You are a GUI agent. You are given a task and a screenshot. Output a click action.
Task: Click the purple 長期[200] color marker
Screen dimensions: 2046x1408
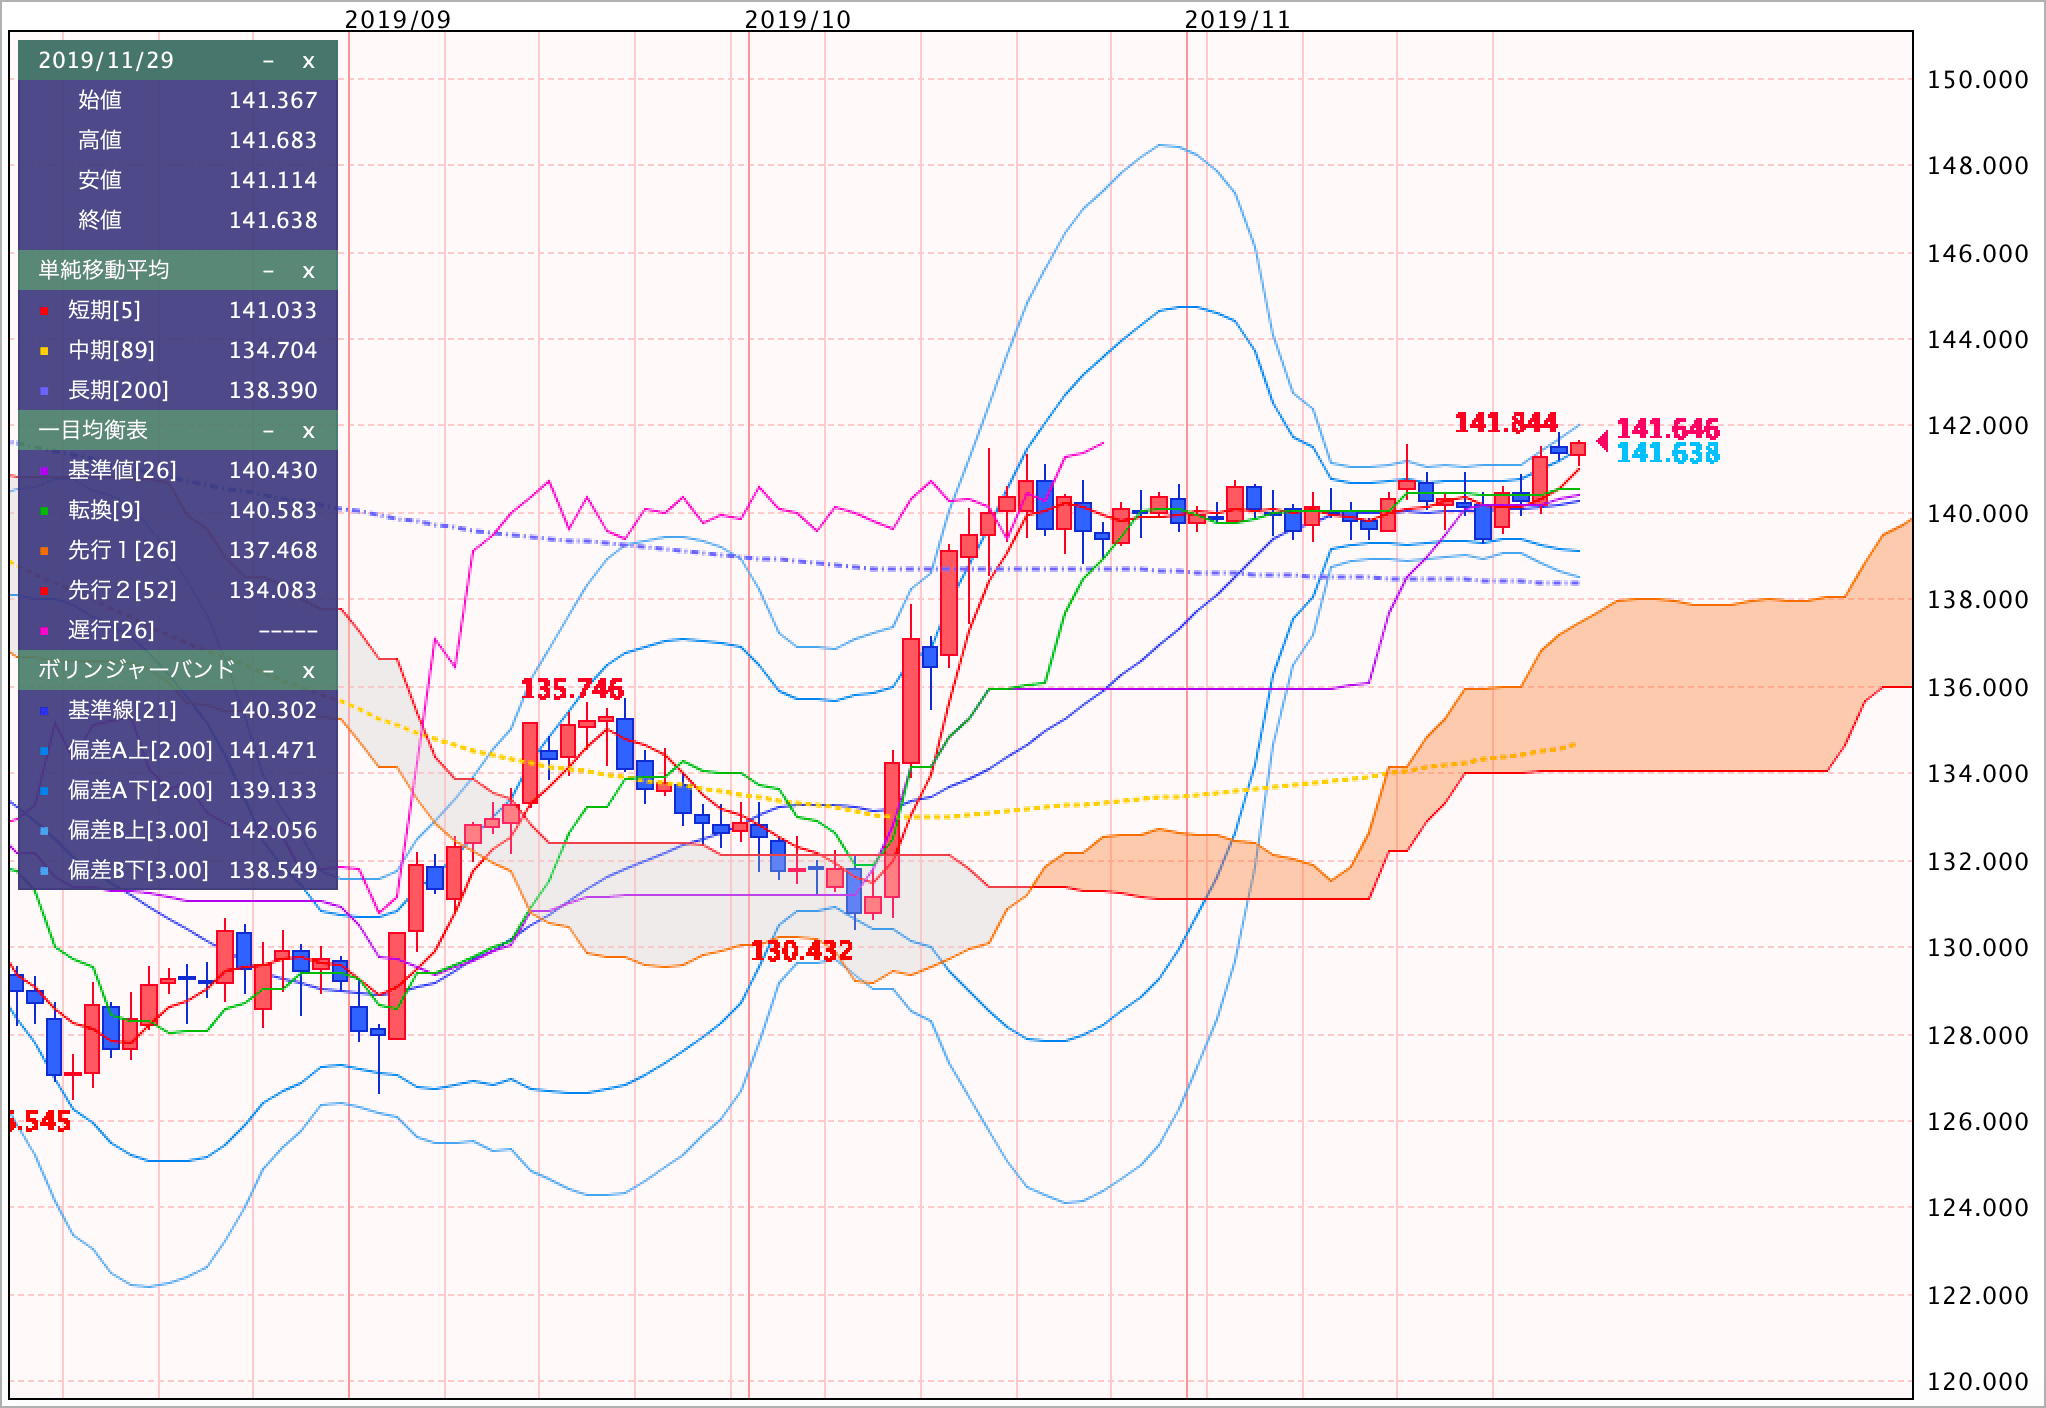[x=44, y=392]
